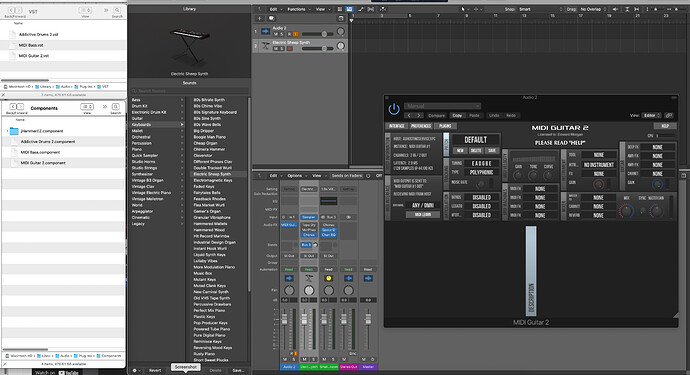690x375 pixels.
Task: Switch to the PLUGINS tab in MIDI Guitar
Action: tap(445, 126)
